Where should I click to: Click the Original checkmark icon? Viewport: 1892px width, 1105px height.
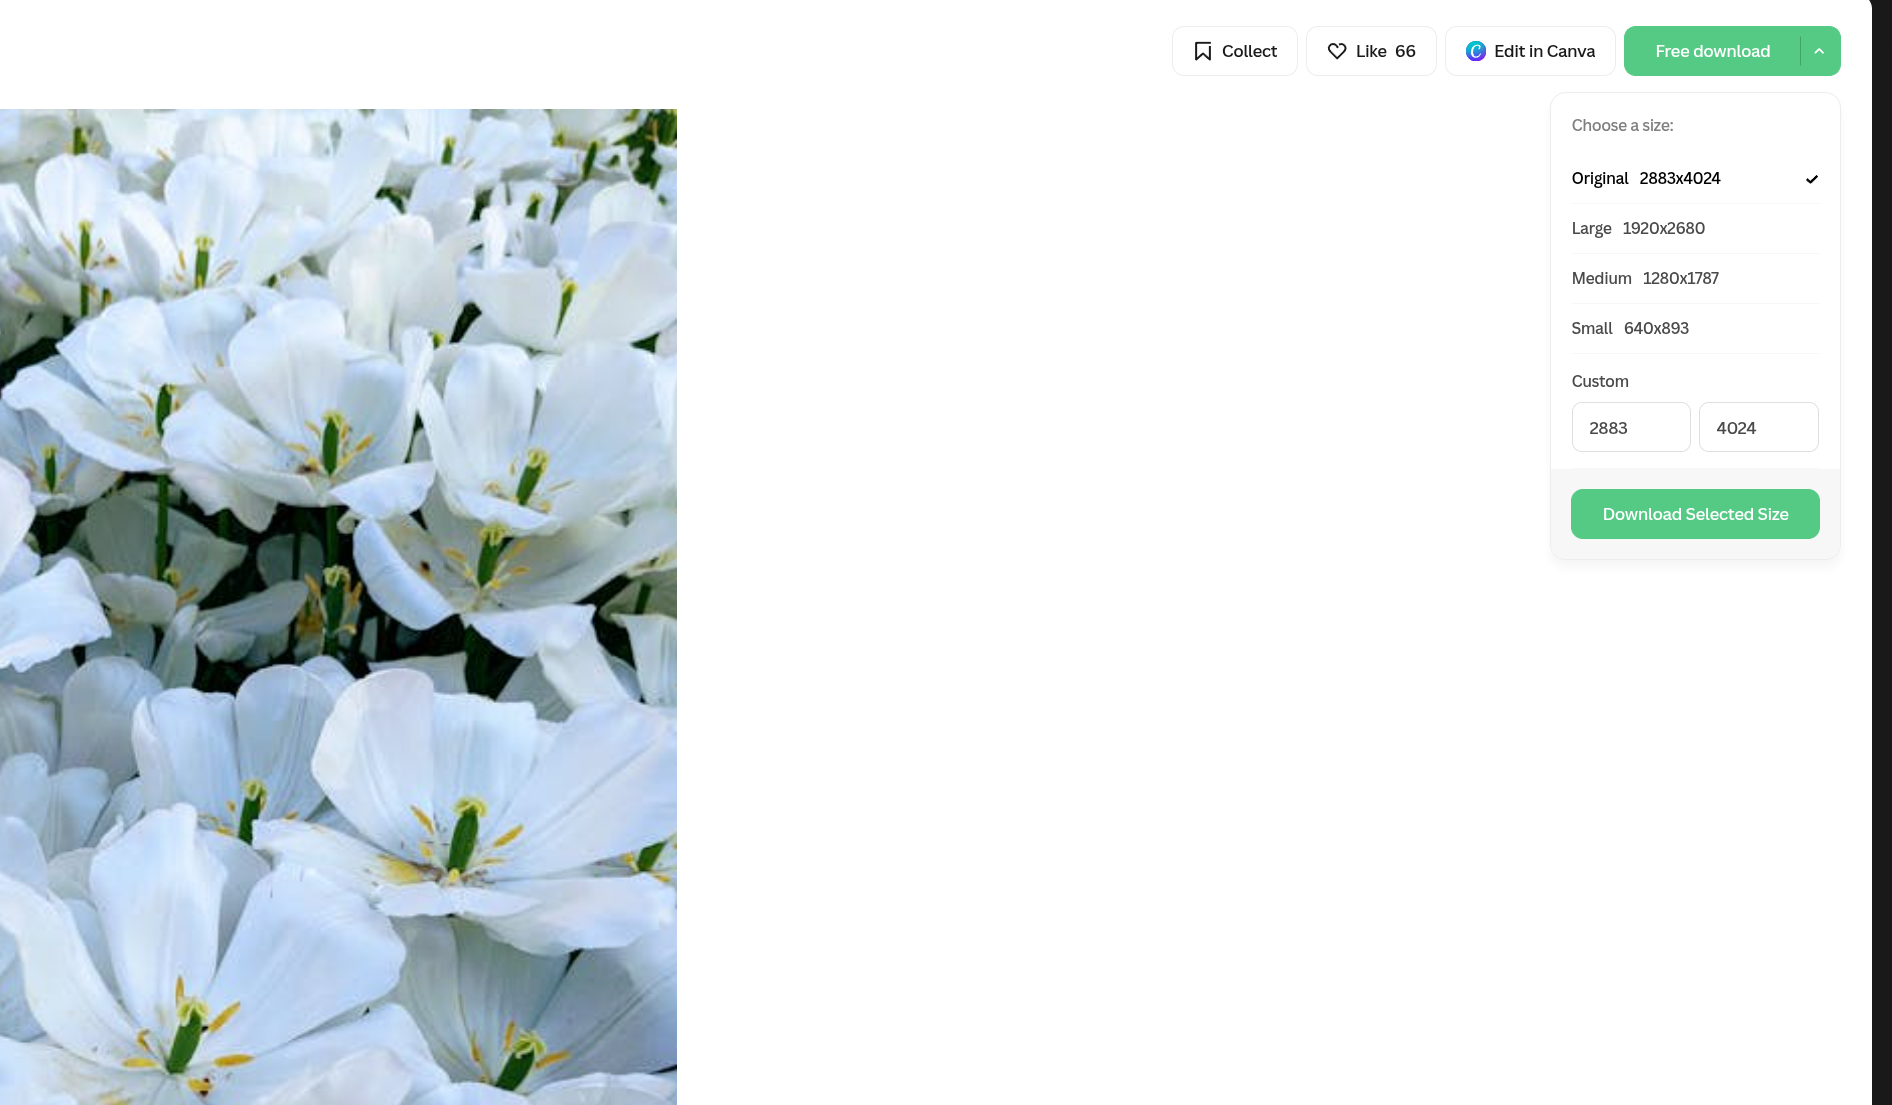[1811, 179]
